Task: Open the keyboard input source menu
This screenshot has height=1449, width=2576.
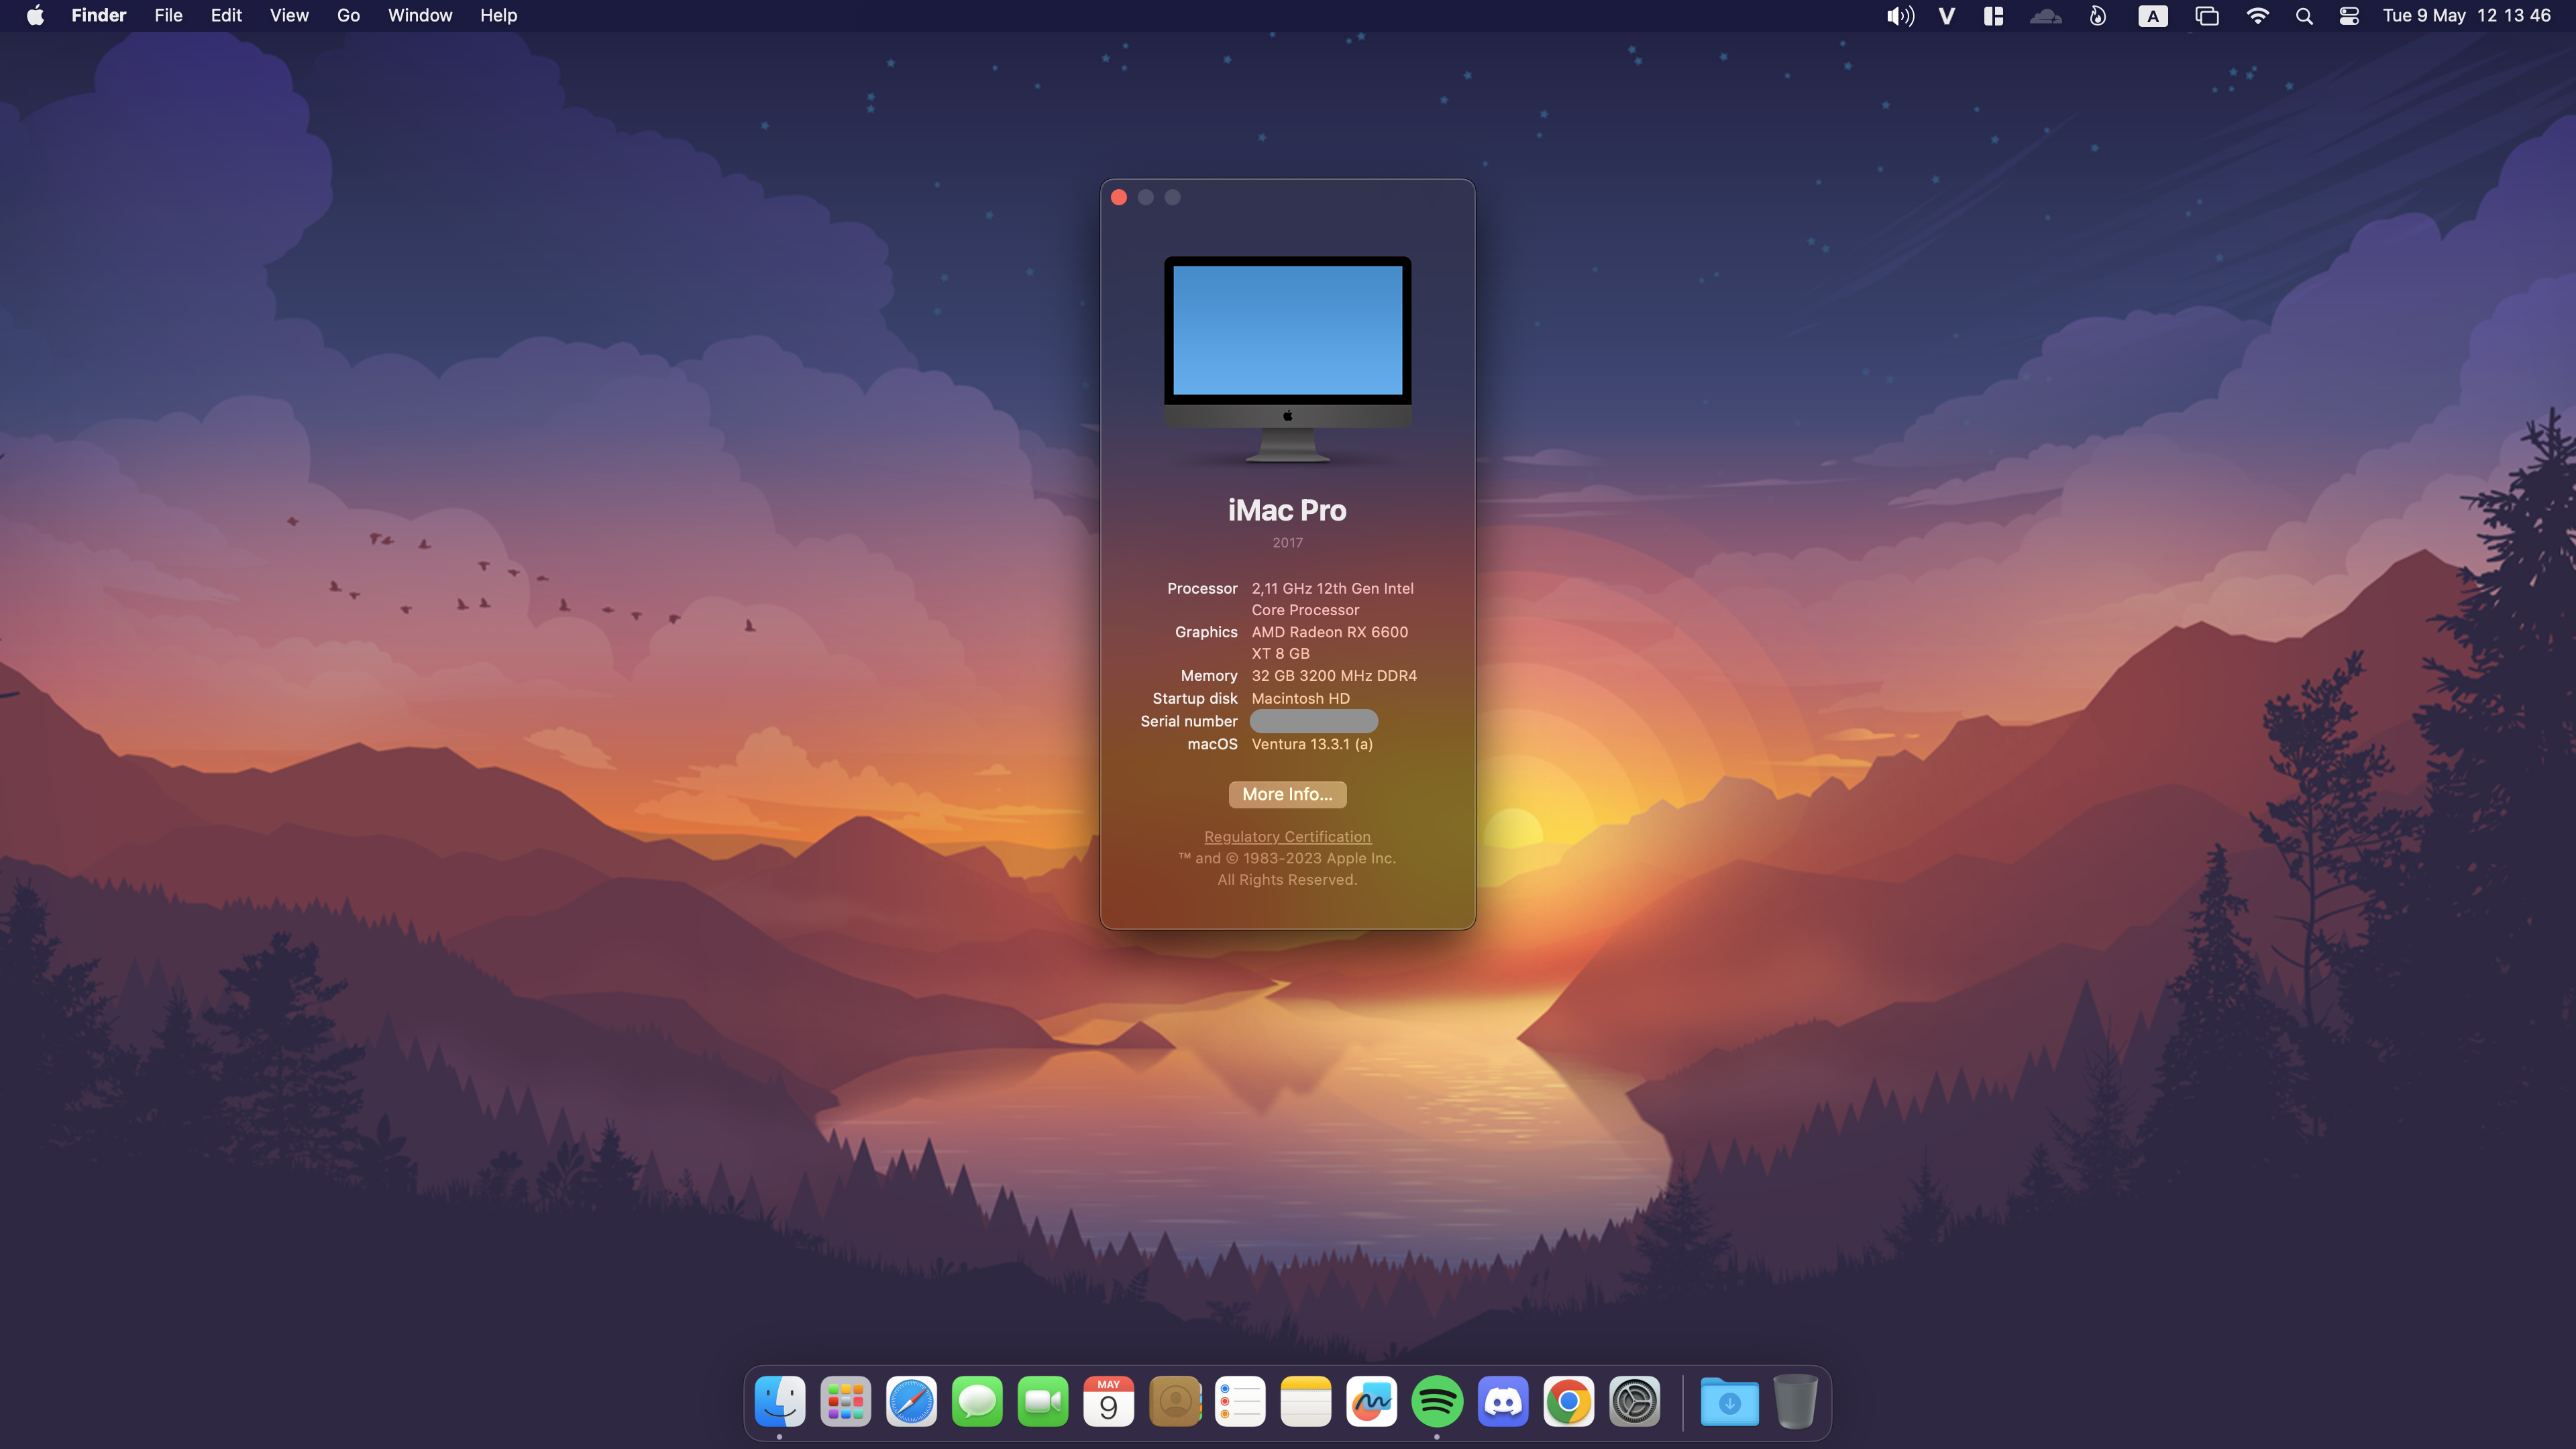Action: click(x=2152, y=16)
